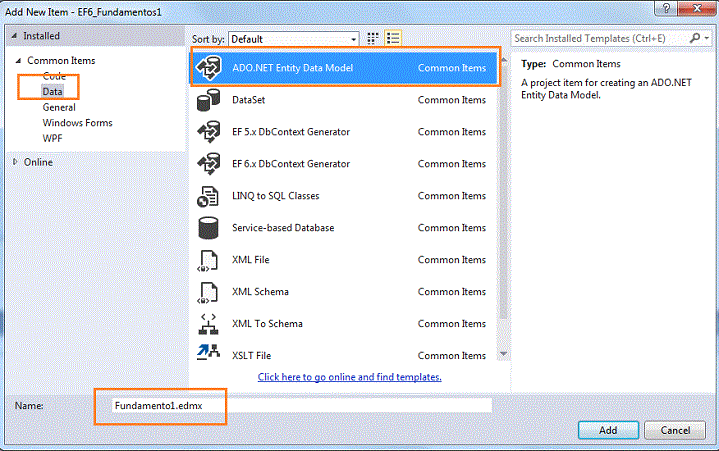Close the Add New Item dialog
Viewport: 719px width, 451px height.
pyautogui.click(x=697, y=8)
